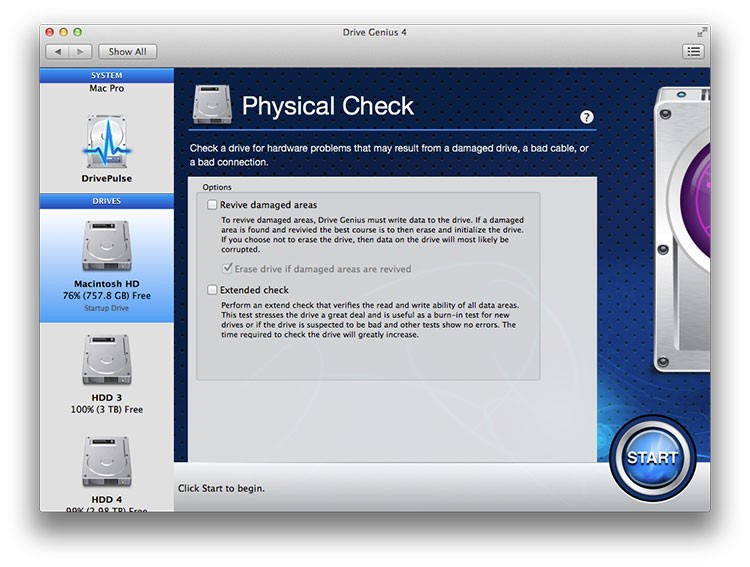Open the DrivePulse heartbeat drive icon
The width and height of the screenshot is (750, 567).
(x=107, y=142)
